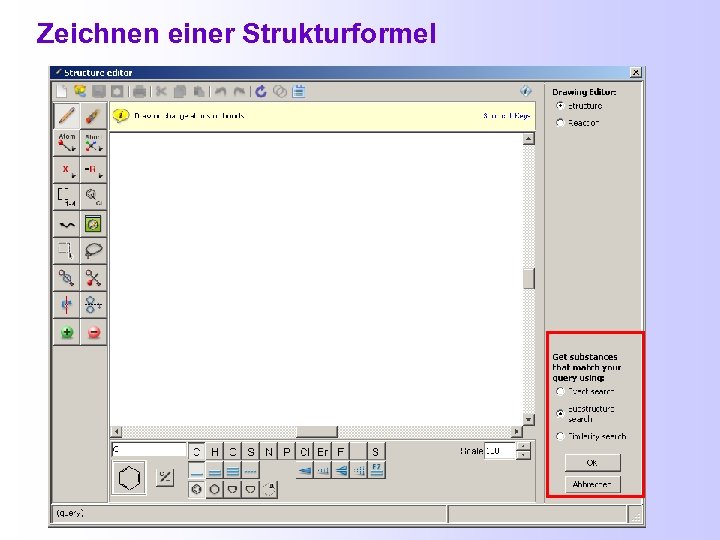
Task: Open the Shortcut Keys link
Action: pyautogui.click(x=506, y=116)
